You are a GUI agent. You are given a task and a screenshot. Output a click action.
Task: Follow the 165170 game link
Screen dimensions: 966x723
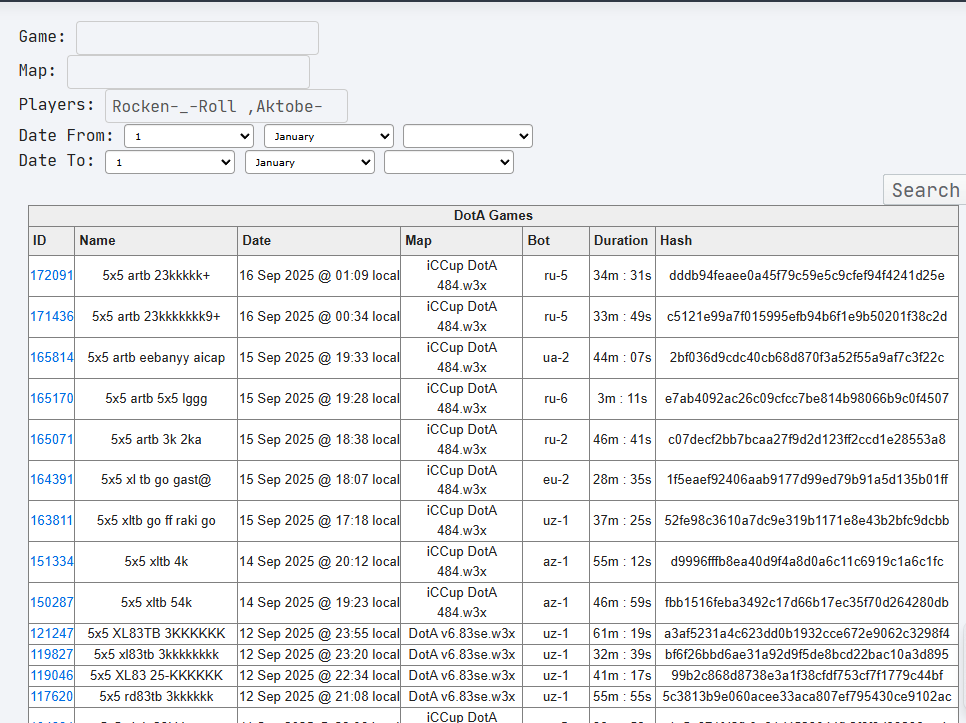point(52,398)
